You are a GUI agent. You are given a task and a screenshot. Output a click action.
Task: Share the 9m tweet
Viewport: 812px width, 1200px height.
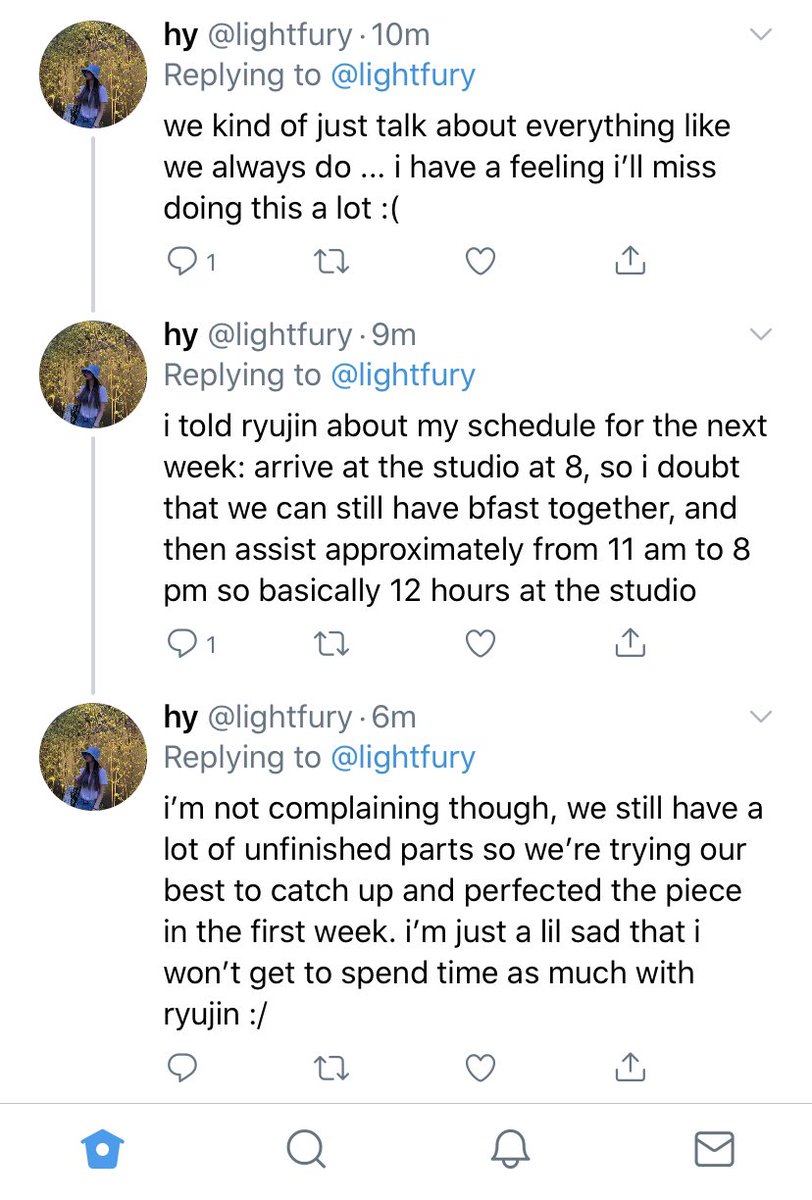(x=629, y=645)
